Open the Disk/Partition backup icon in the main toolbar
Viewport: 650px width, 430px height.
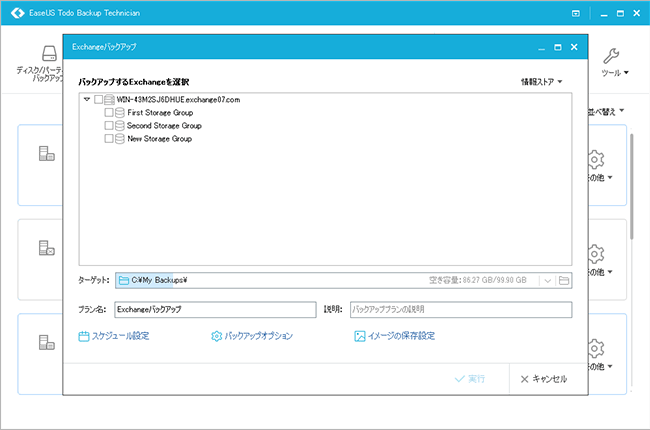(49, 53)
